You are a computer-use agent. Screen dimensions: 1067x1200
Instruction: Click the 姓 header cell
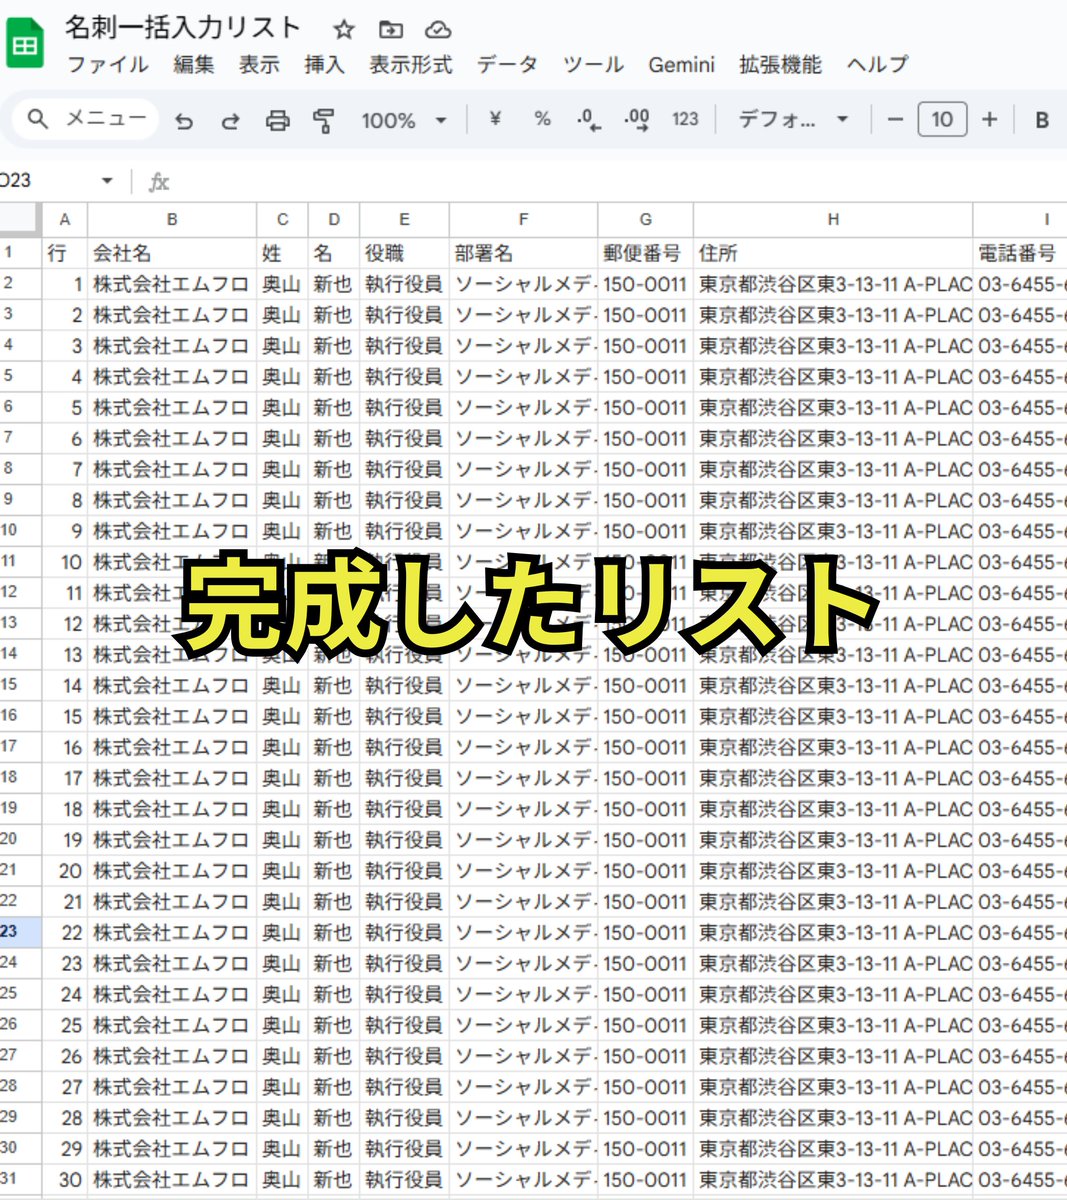283,253
